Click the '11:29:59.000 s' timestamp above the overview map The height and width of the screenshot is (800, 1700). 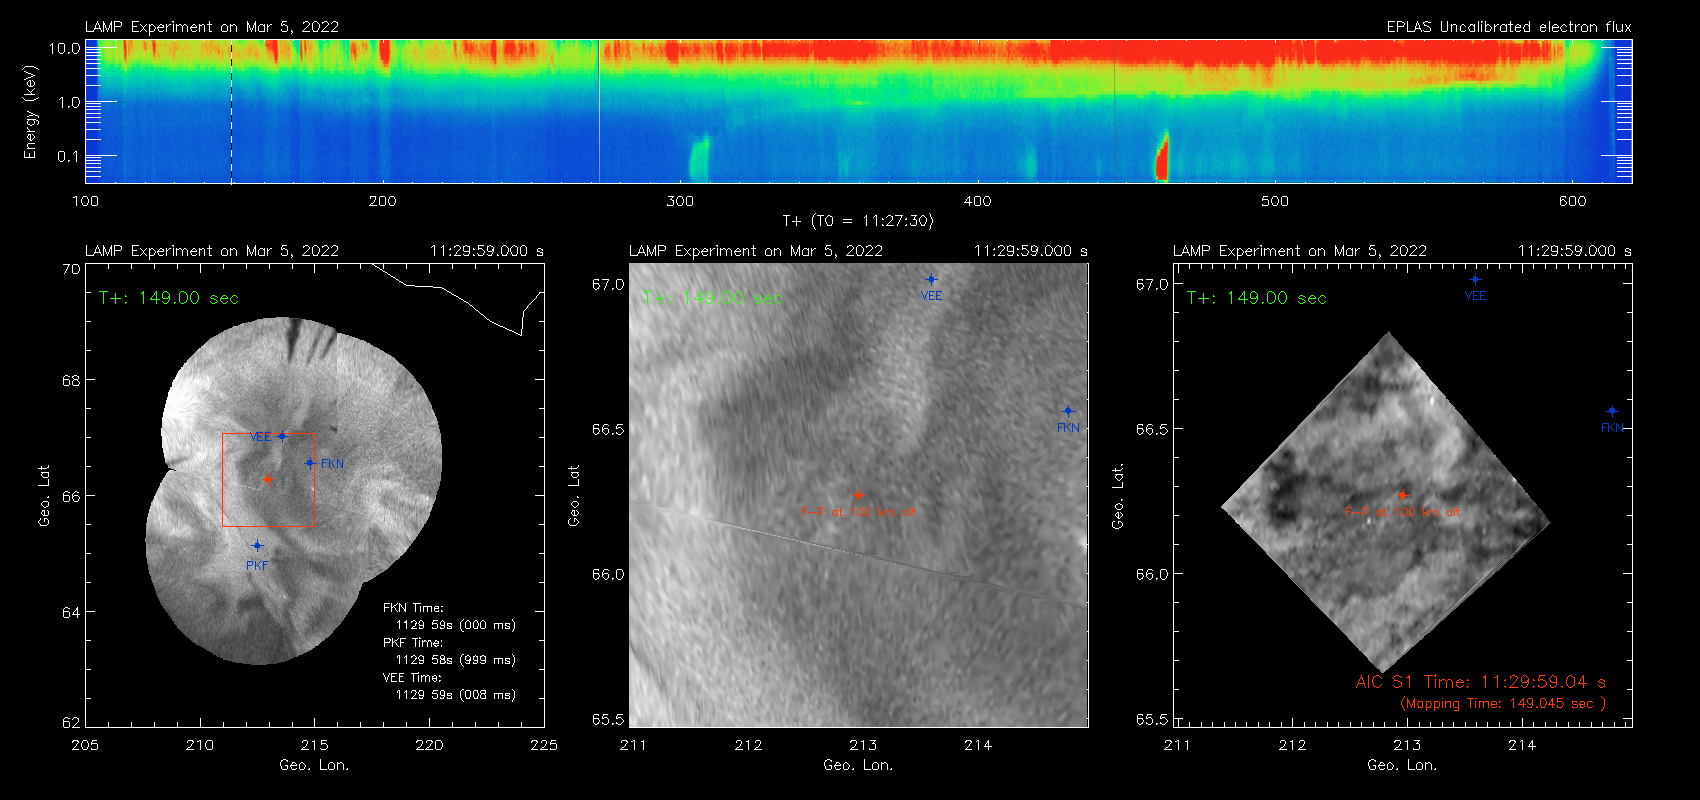487,251
